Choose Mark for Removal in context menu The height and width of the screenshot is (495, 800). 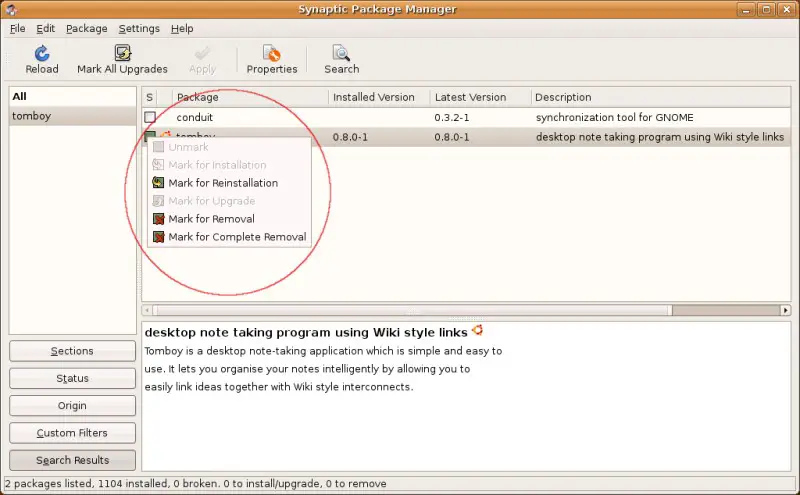point(229,219)
